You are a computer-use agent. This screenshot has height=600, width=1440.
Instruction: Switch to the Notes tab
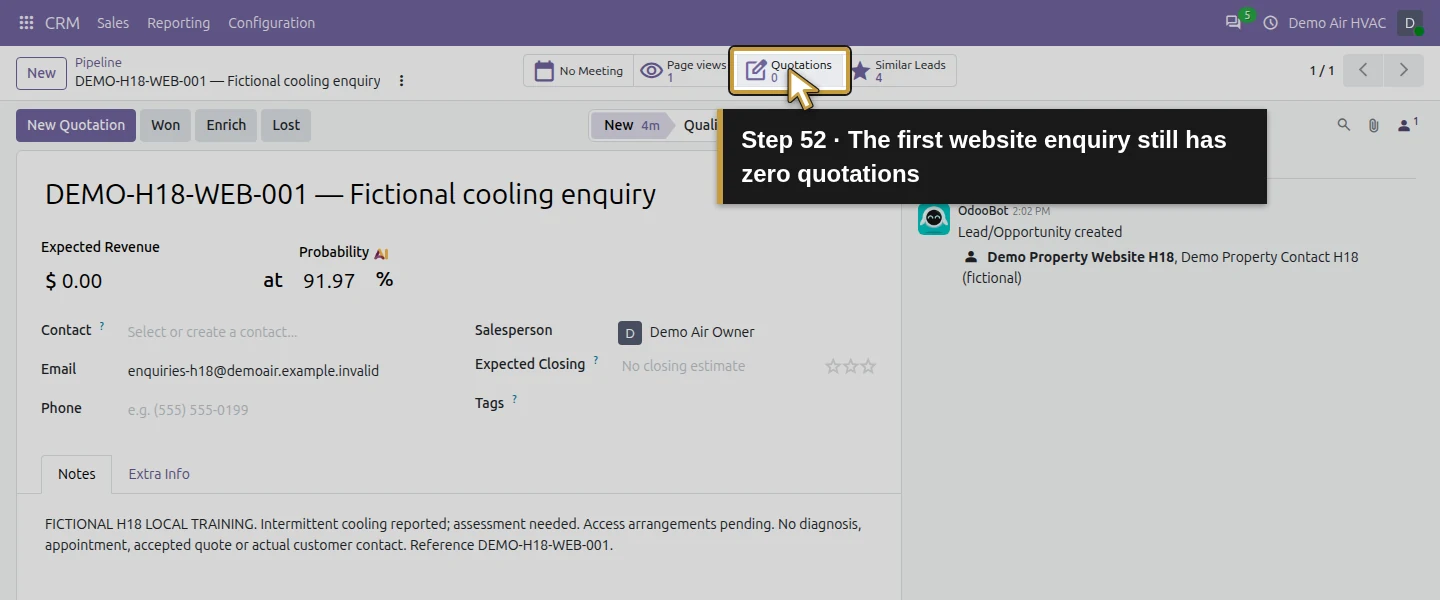77,474
